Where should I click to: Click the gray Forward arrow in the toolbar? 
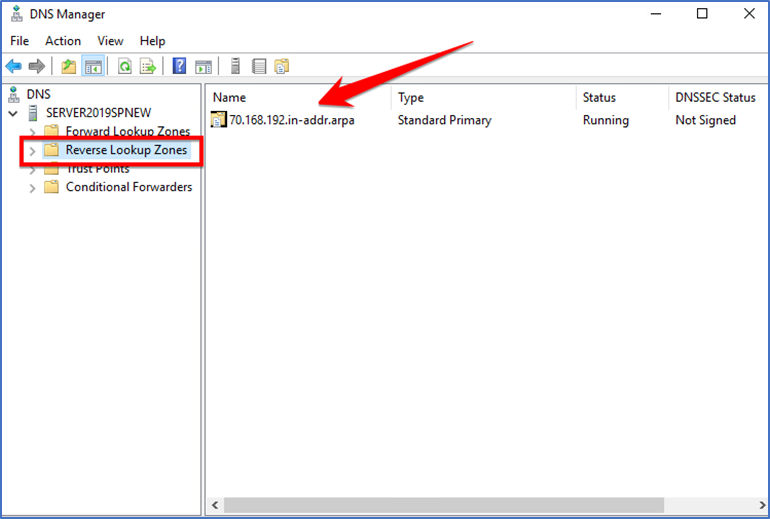click(37, 66)
